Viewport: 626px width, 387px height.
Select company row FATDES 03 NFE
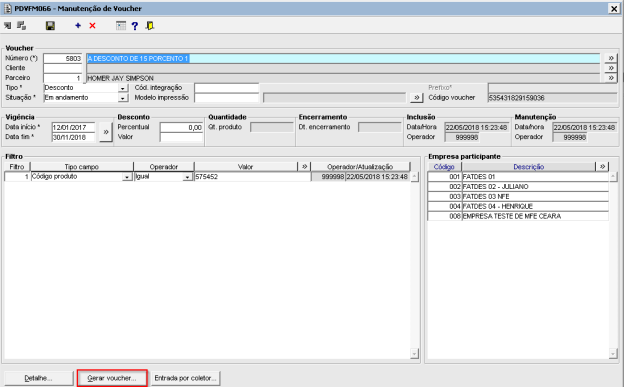(x=518, y=196)
